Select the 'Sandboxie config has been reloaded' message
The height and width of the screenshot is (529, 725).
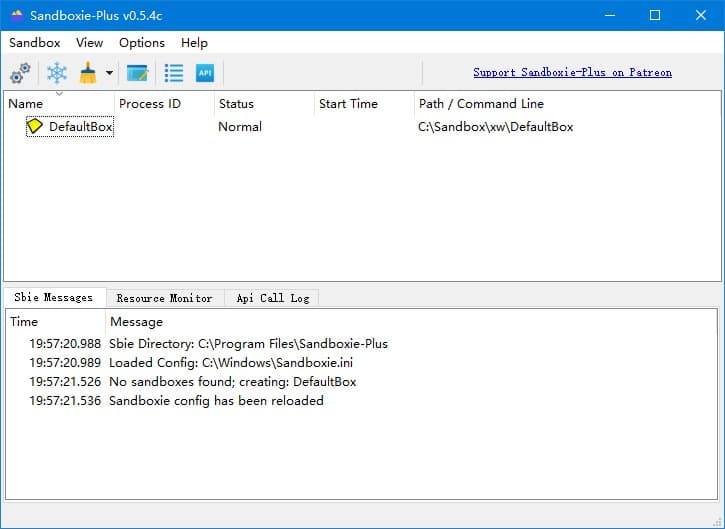(x=216, y=401)
